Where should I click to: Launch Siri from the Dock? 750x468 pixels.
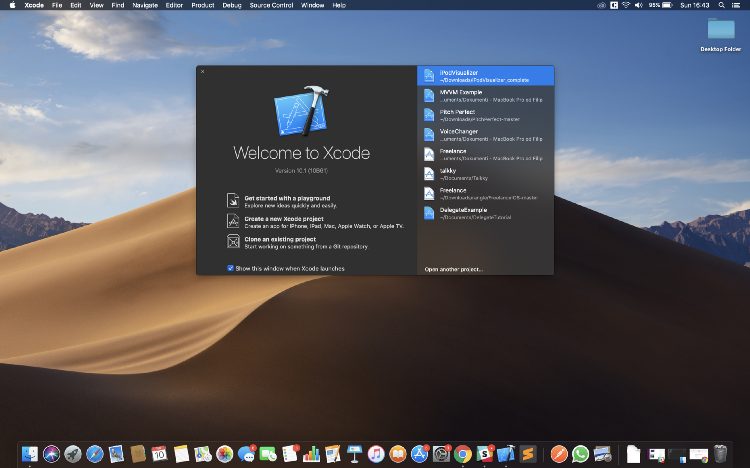click(x=51, y=454)
